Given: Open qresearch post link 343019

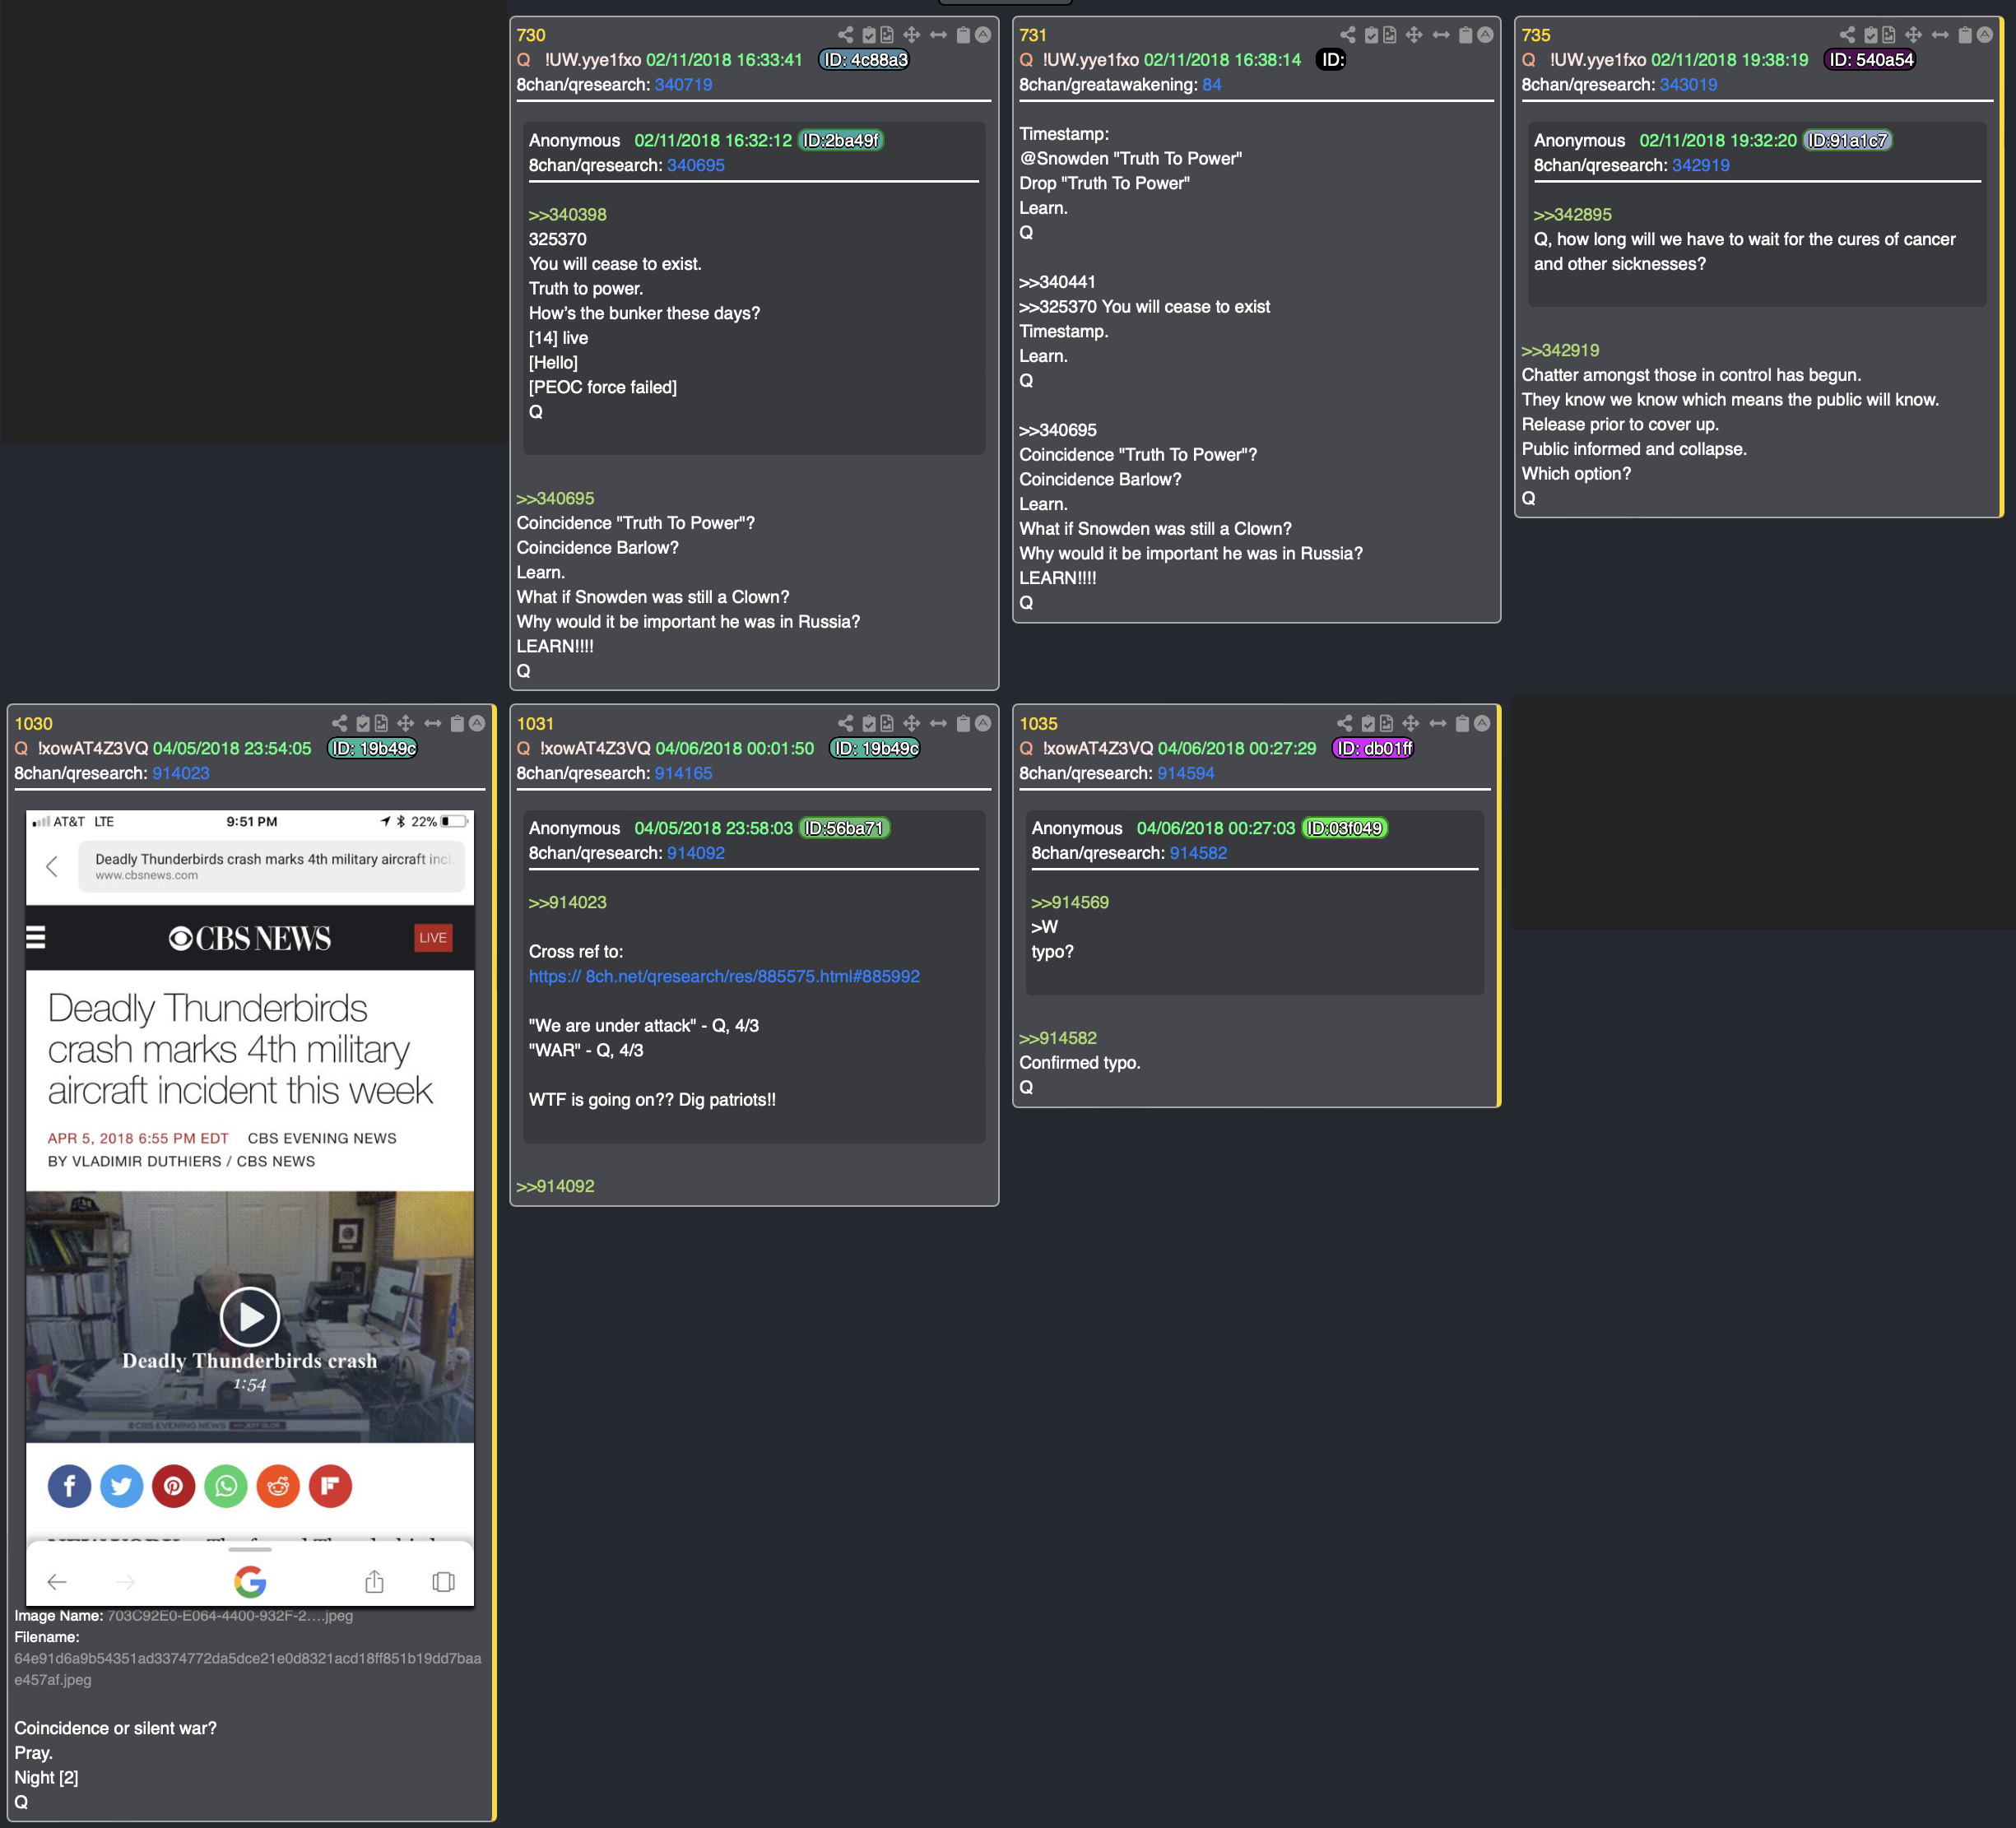Looking at the screenshot, I should [1688, 85].
